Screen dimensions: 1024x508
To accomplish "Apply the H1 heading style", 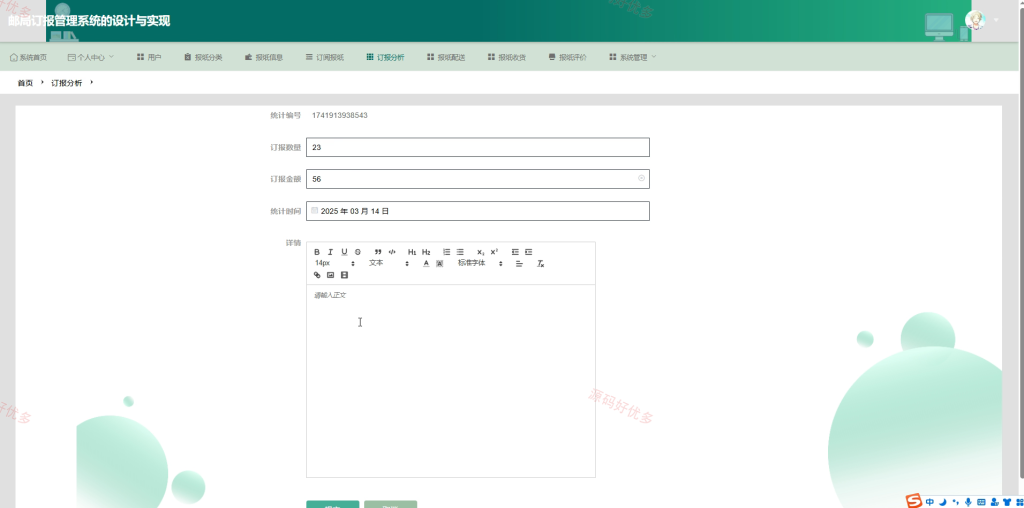I will coord(412,252).
